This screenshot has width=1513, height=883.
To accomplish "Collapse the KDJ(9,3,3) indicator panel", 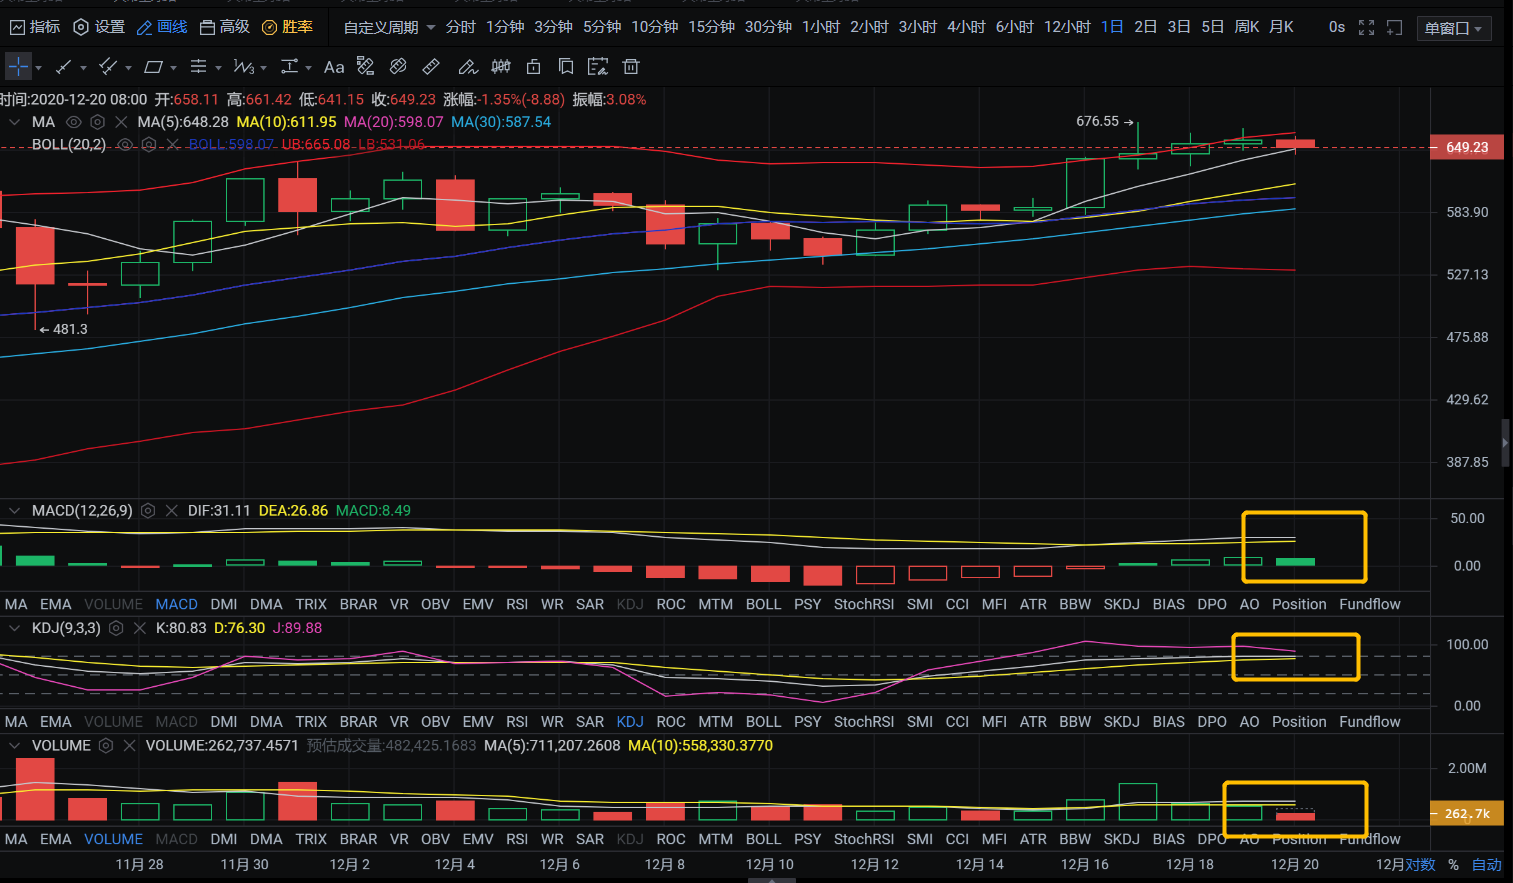I will 15,628.
